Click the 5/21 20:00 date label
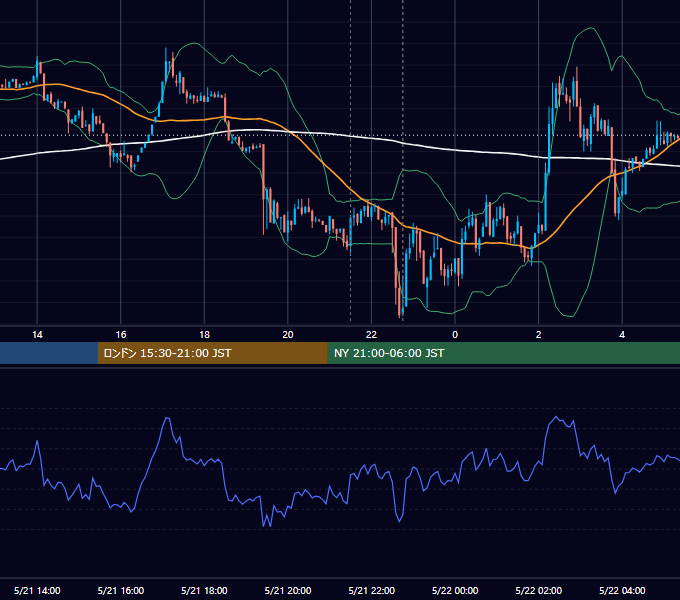Screen dimensions: 680x600 [x=288, y=590]
